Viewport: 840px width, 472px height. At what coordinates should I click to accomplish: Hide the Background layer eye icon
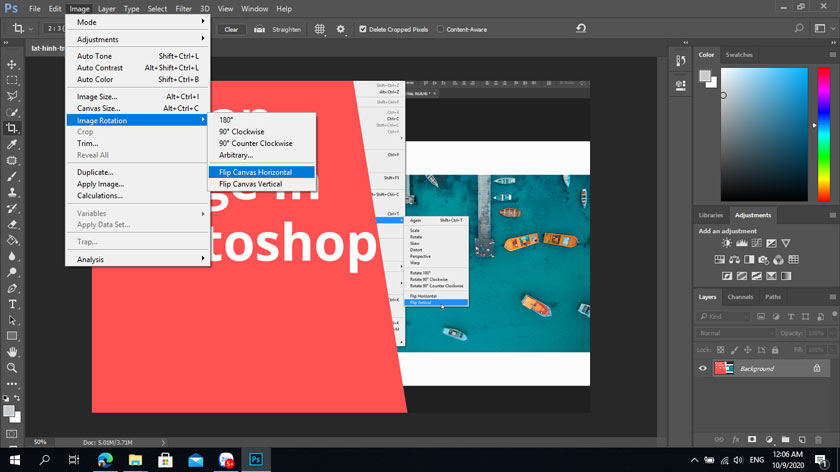pos(703,369)
